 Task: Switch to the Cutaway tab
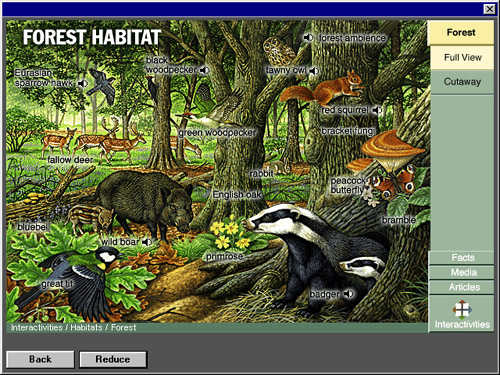462,82
